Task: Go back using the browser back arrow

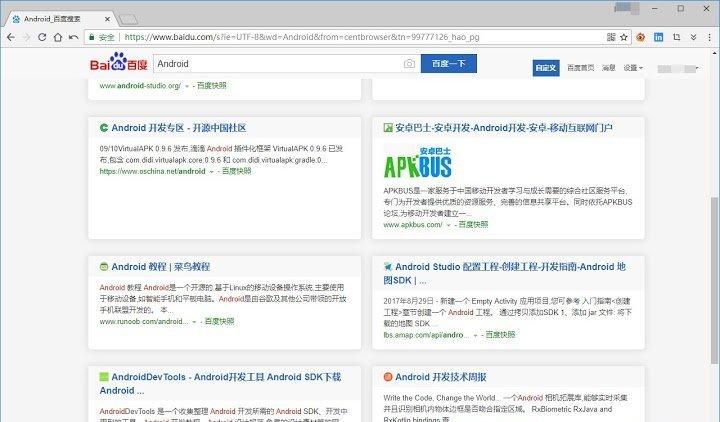Action: (x=11, y=37)
